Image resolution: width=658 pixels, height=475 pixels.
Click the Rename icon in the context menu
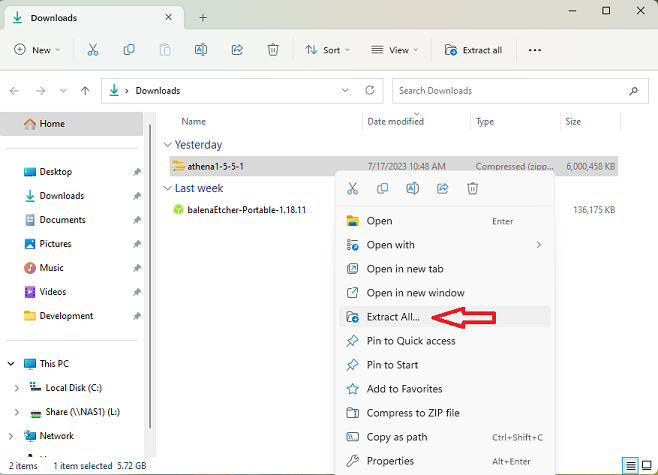tap(412, 188)
